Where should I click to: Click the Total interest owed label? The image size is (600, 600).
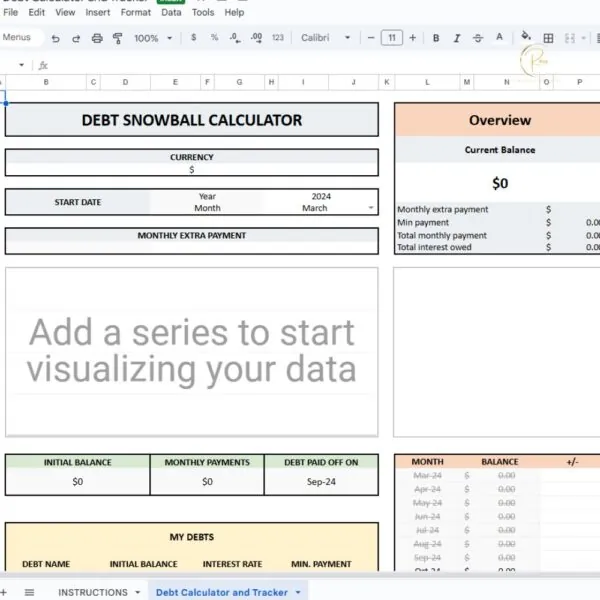click(x=434, y=247)
